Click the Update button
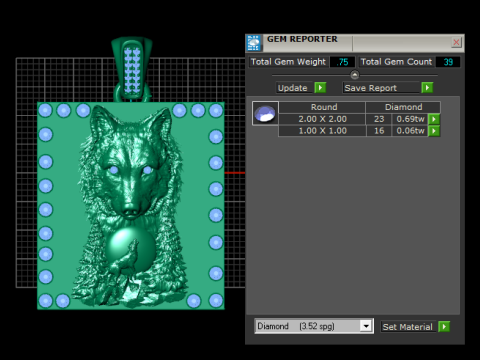 tap(293, 88)
